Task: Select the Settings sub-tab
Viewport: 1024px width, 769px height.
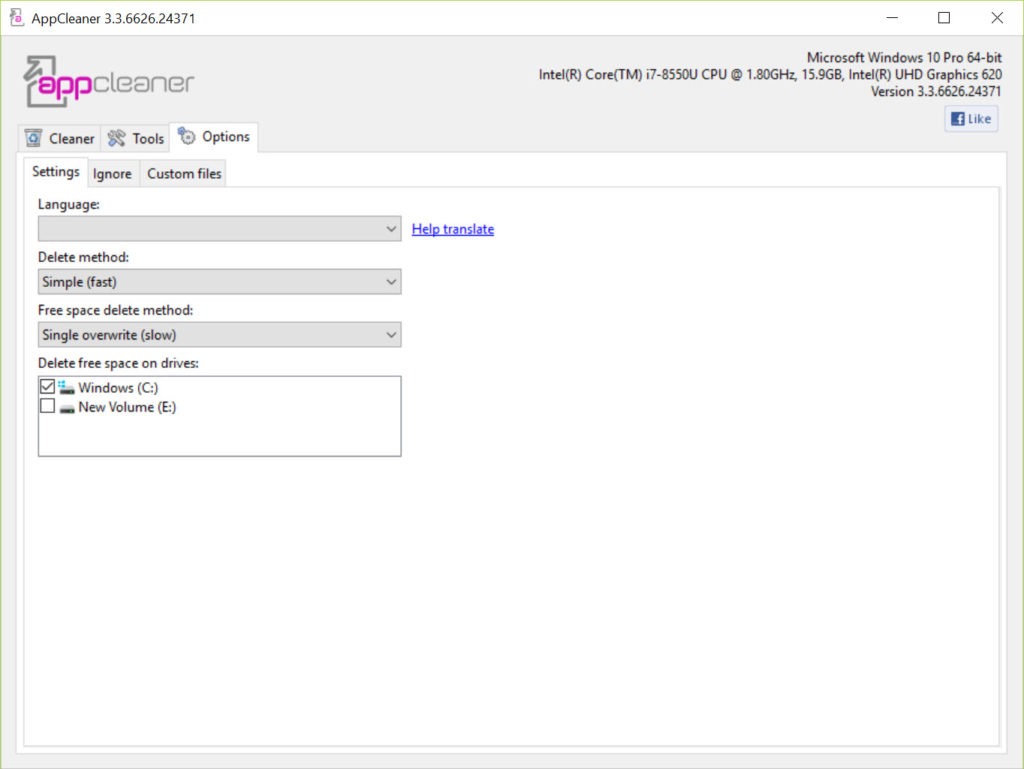Action: 56,172
